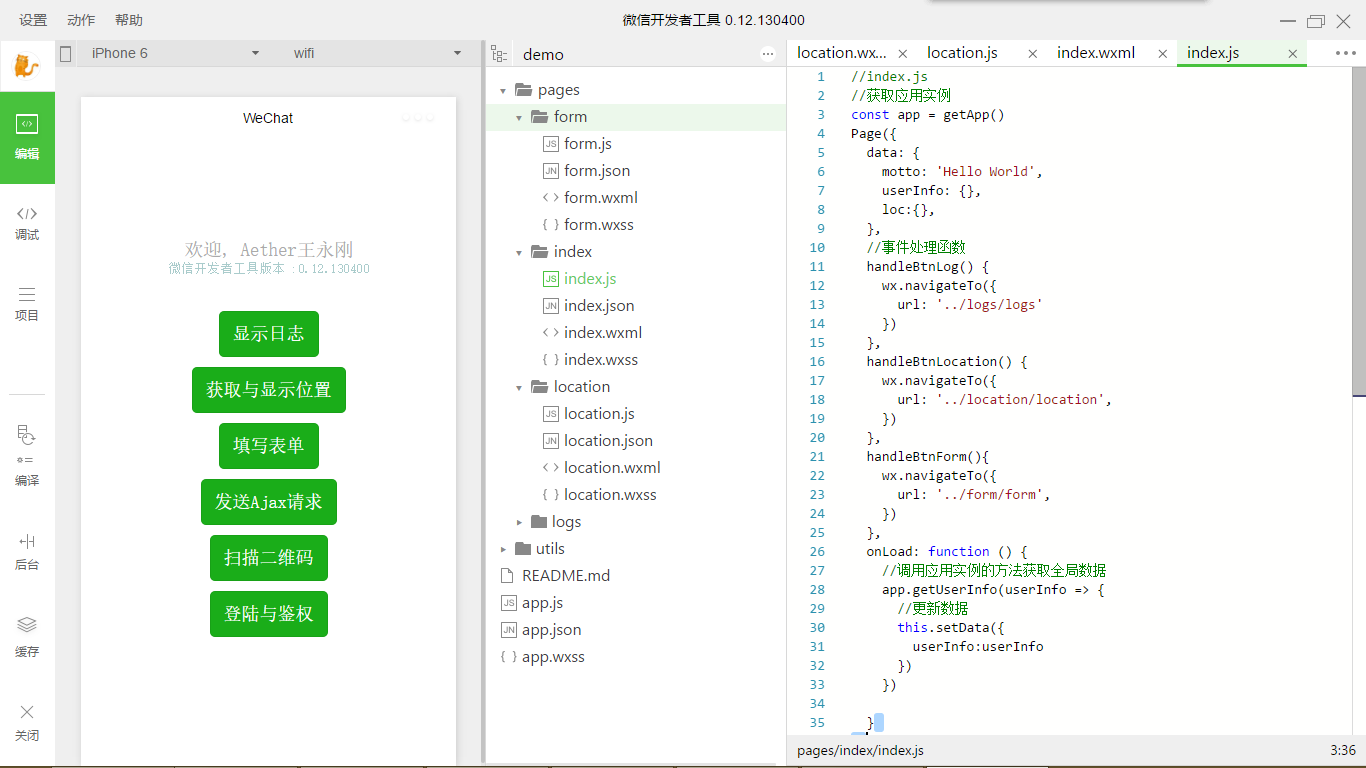The height and width of the screenshot is (768, 1366).
Task: Switch to the location.js tab
Action: tap(962, 53)
